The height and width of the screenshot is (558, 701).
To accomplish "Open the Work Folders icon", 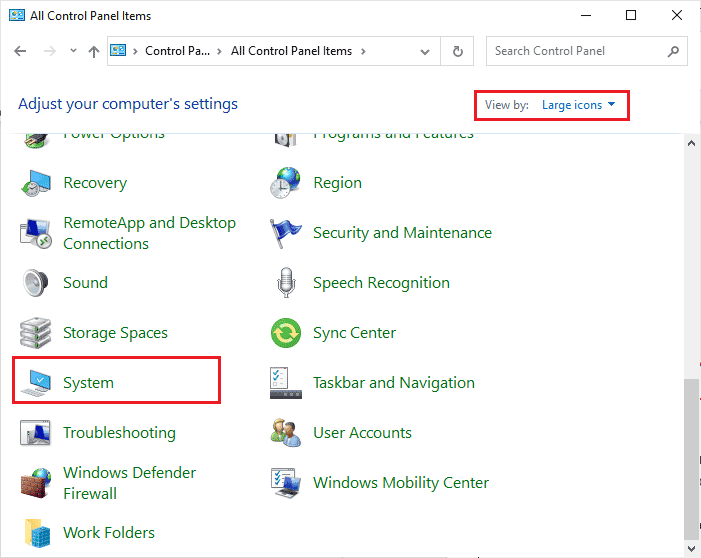I will tap(38, 533).
